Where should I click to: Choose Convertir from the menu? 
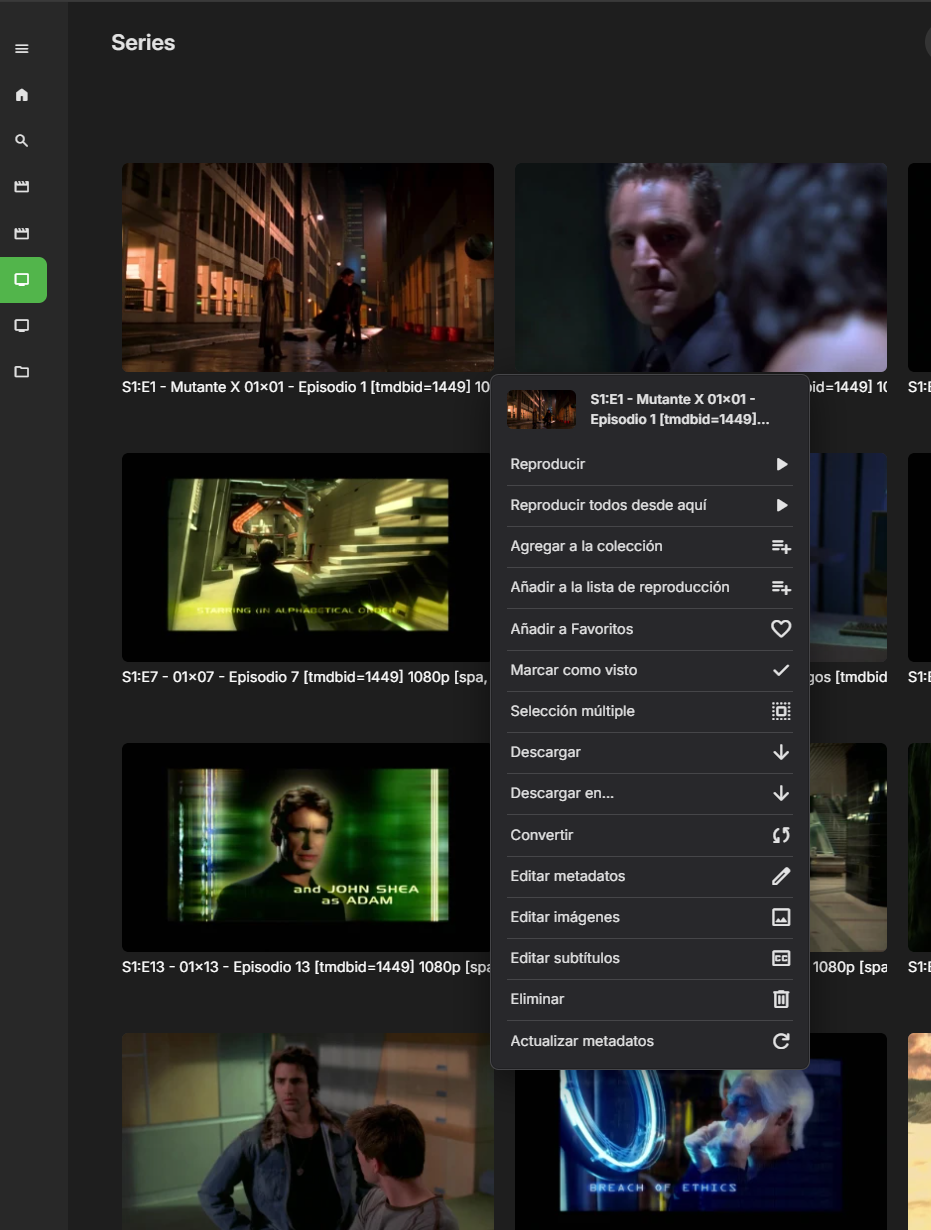[541, 835]
